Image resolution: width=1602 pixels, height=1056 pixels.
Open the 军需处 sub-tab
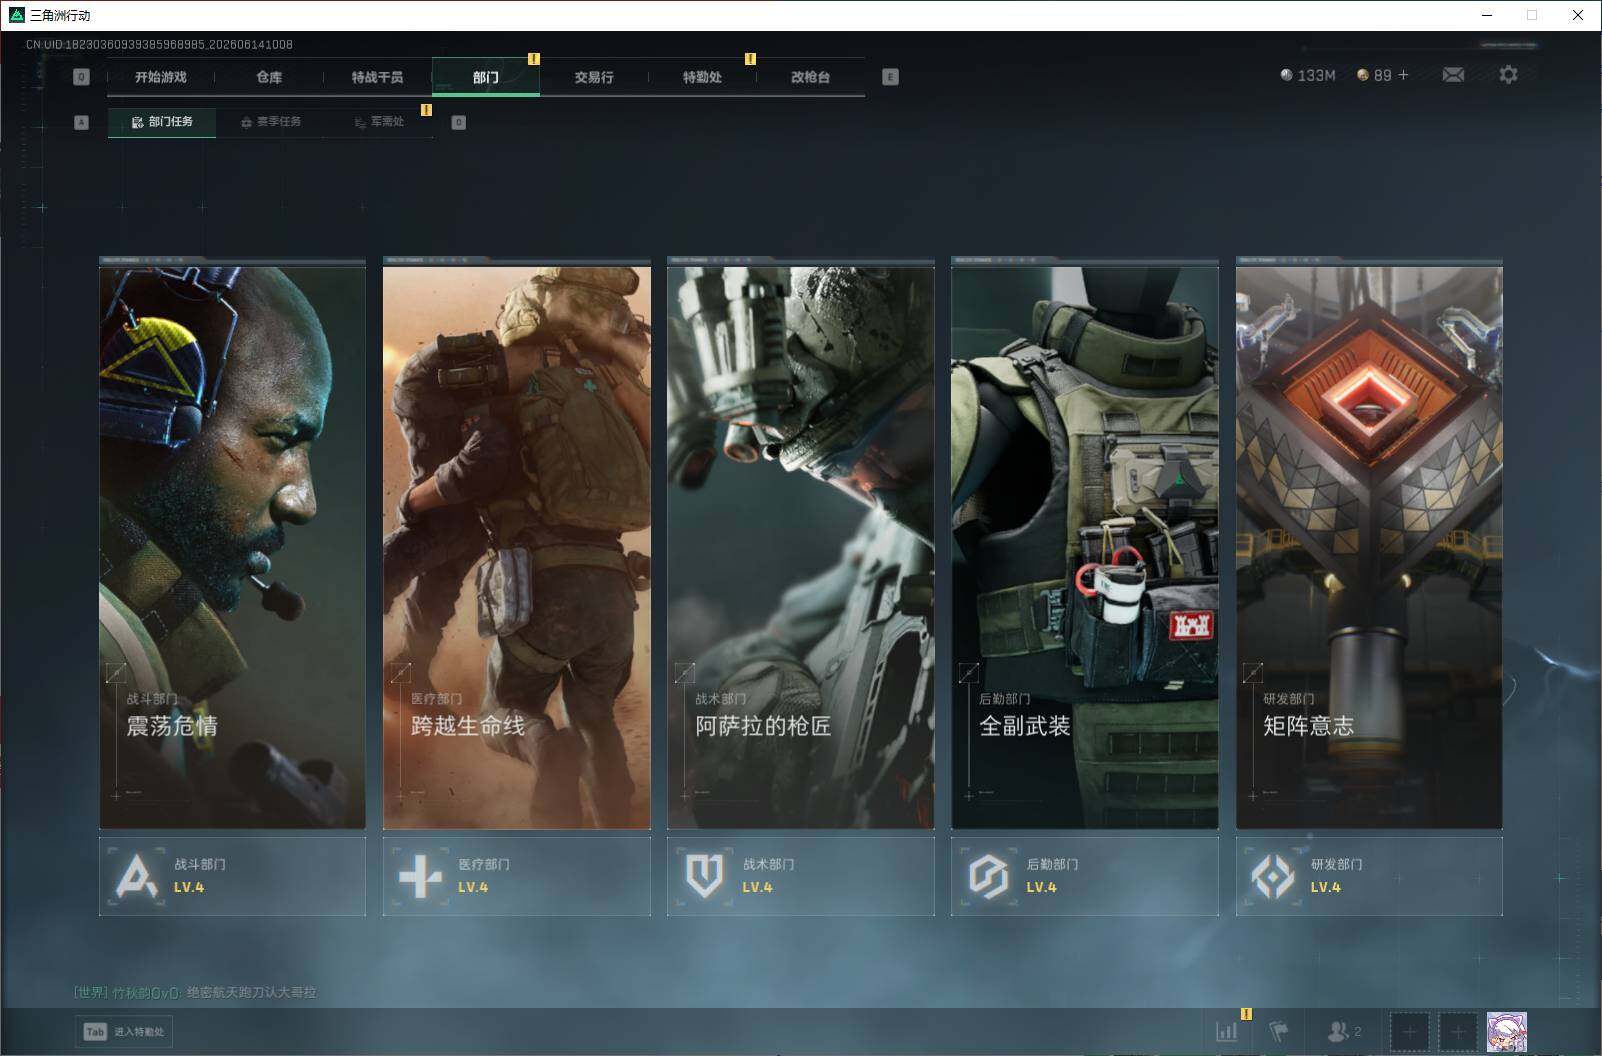pyautogui.click(x=379, y=122)
